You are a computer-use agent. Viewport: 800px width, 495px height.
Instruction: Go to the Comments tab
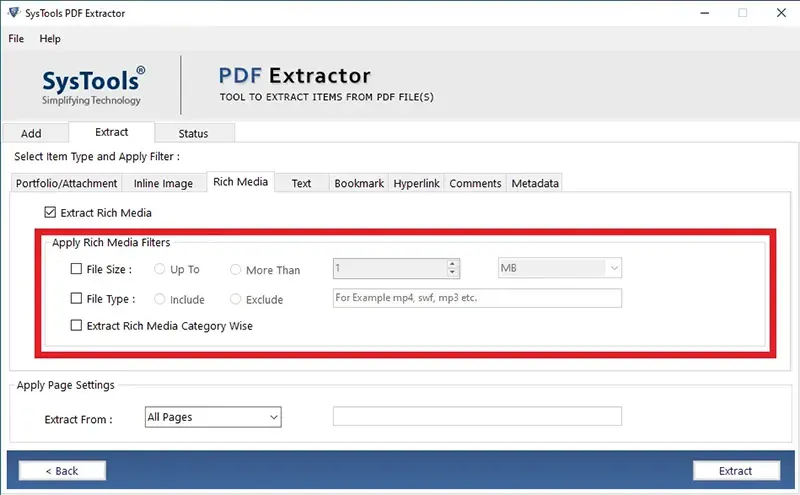click(475, 183)
